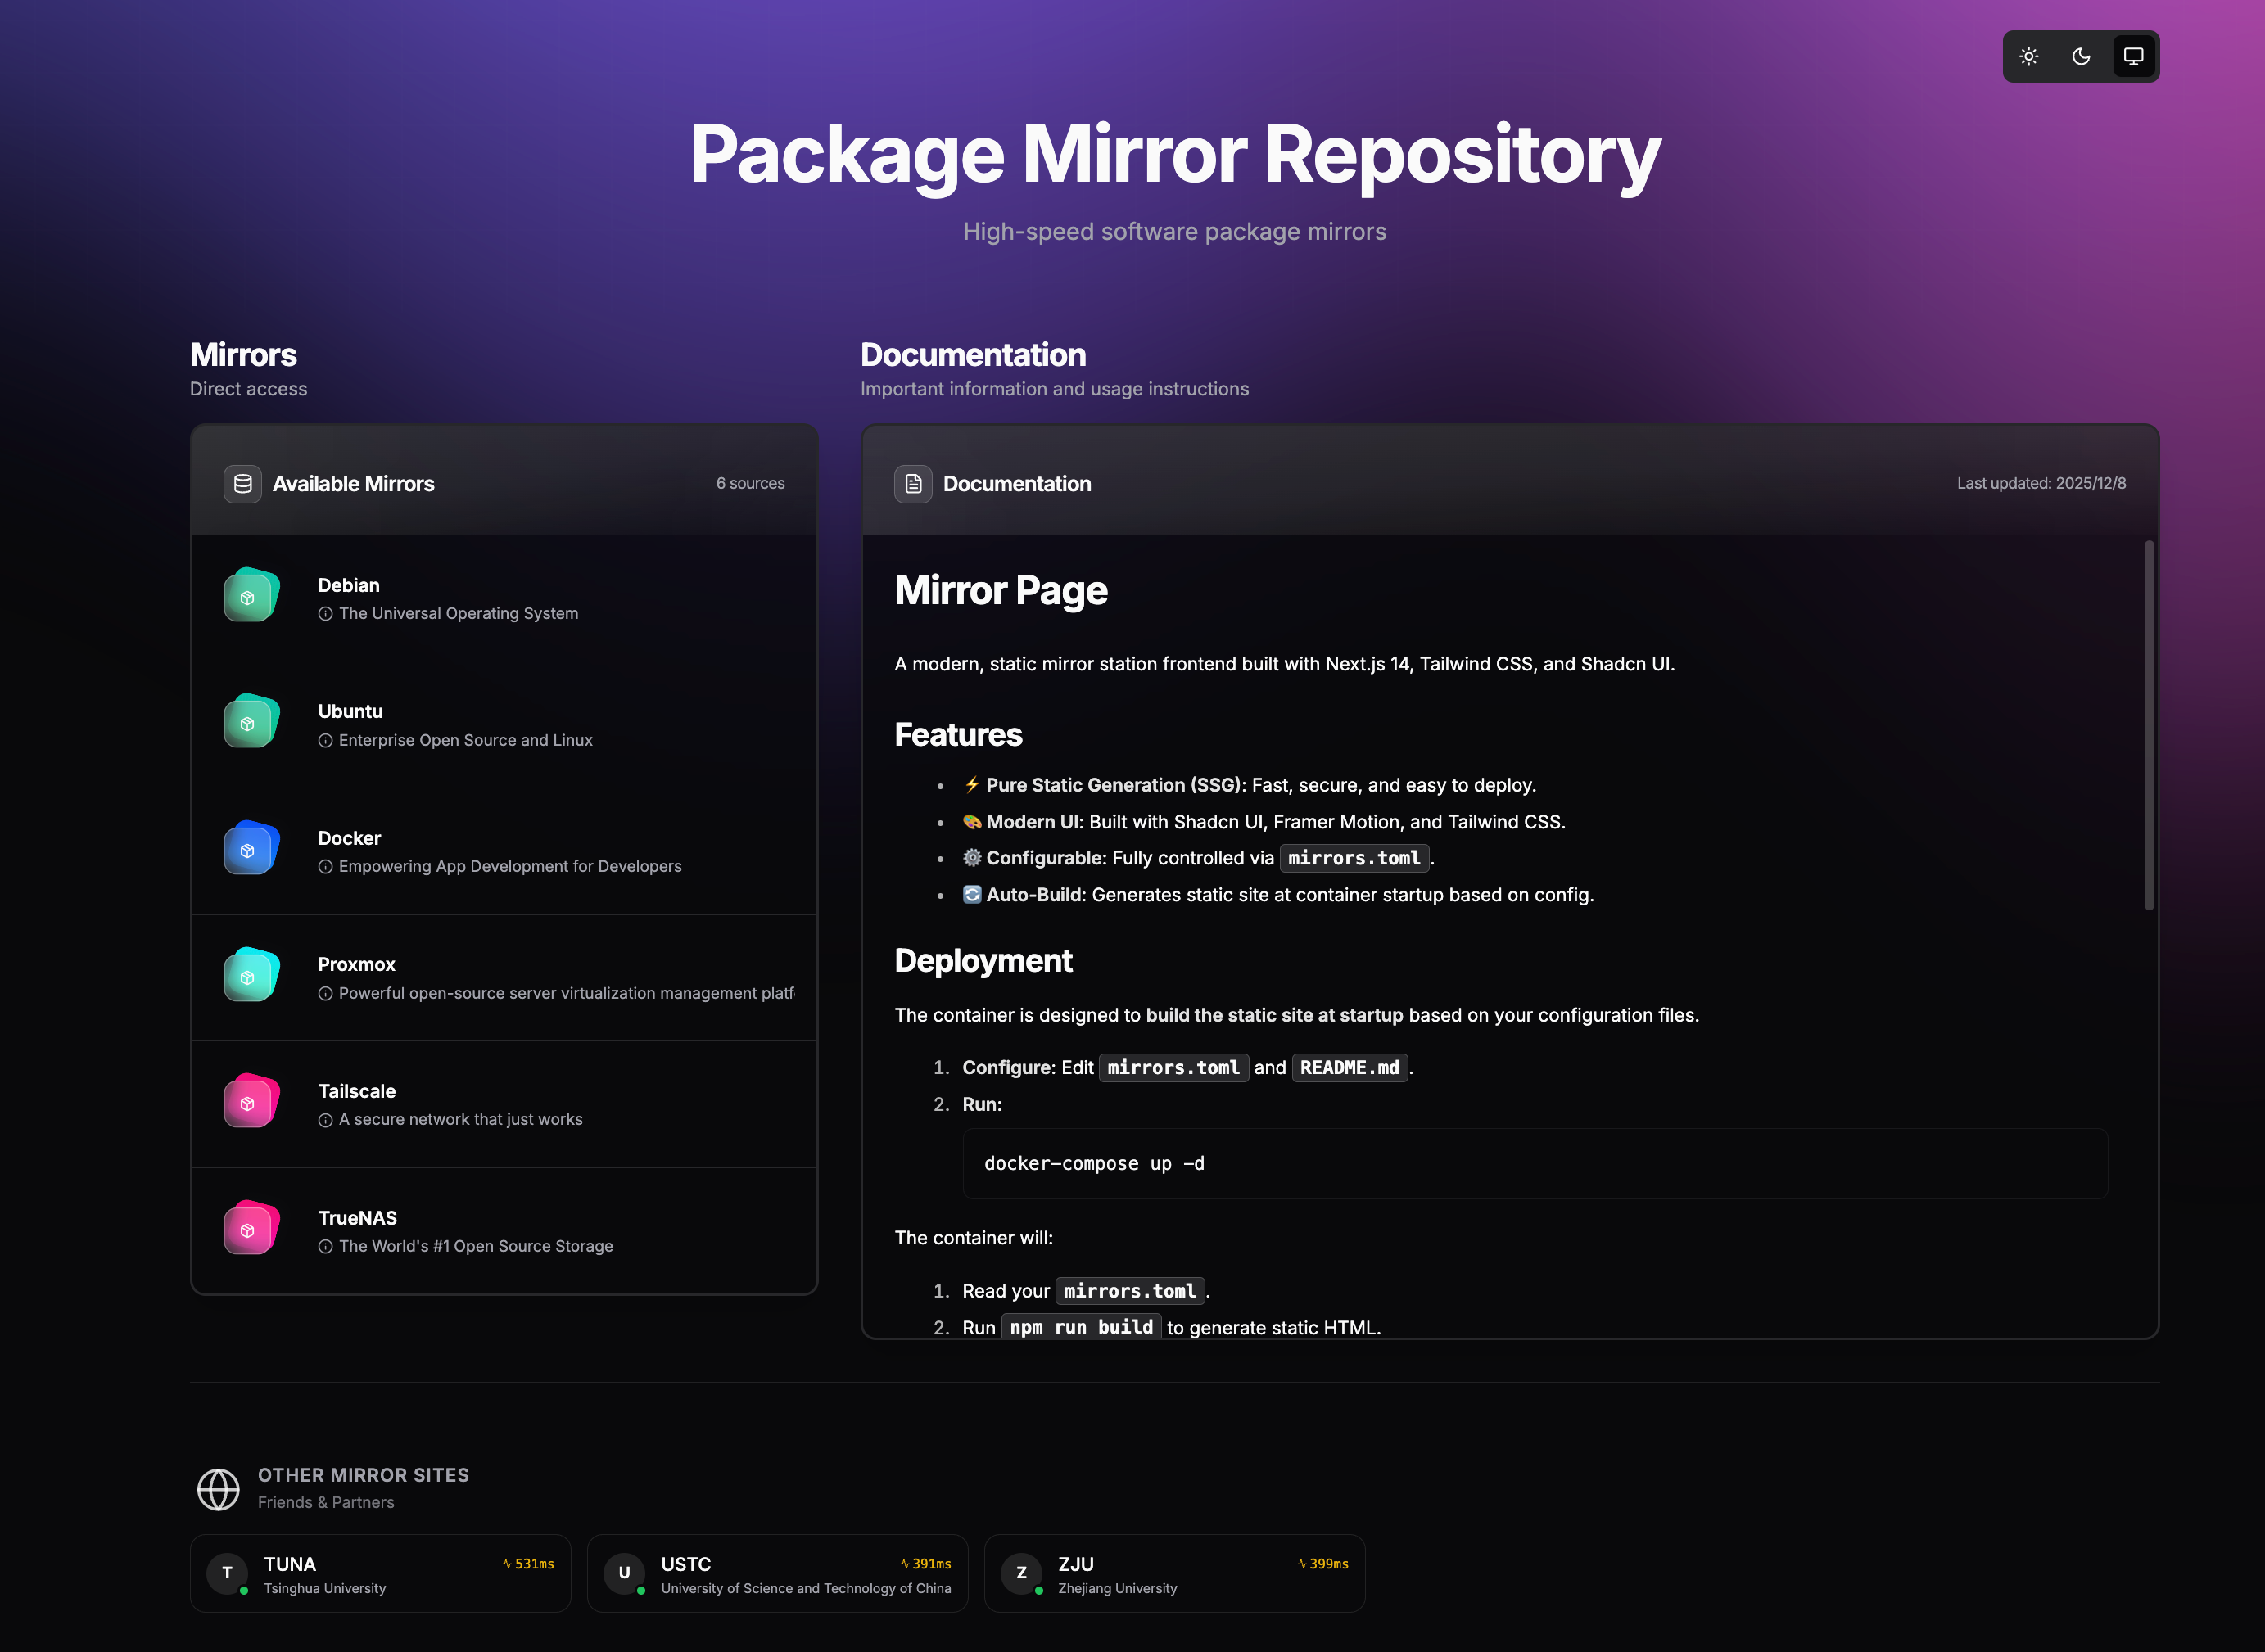Open the ZJU Zhejiang University card

click(1174, 1574)
